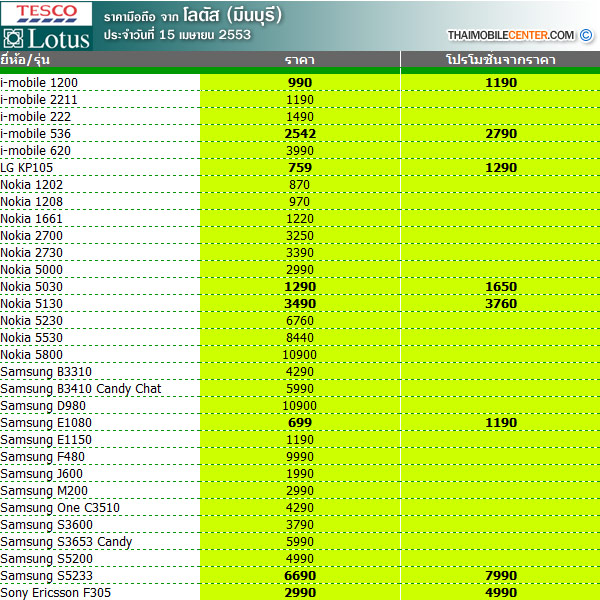Click the 8440 price for Nokia 5530
This screenshot has width=600, height=600.
300,338
